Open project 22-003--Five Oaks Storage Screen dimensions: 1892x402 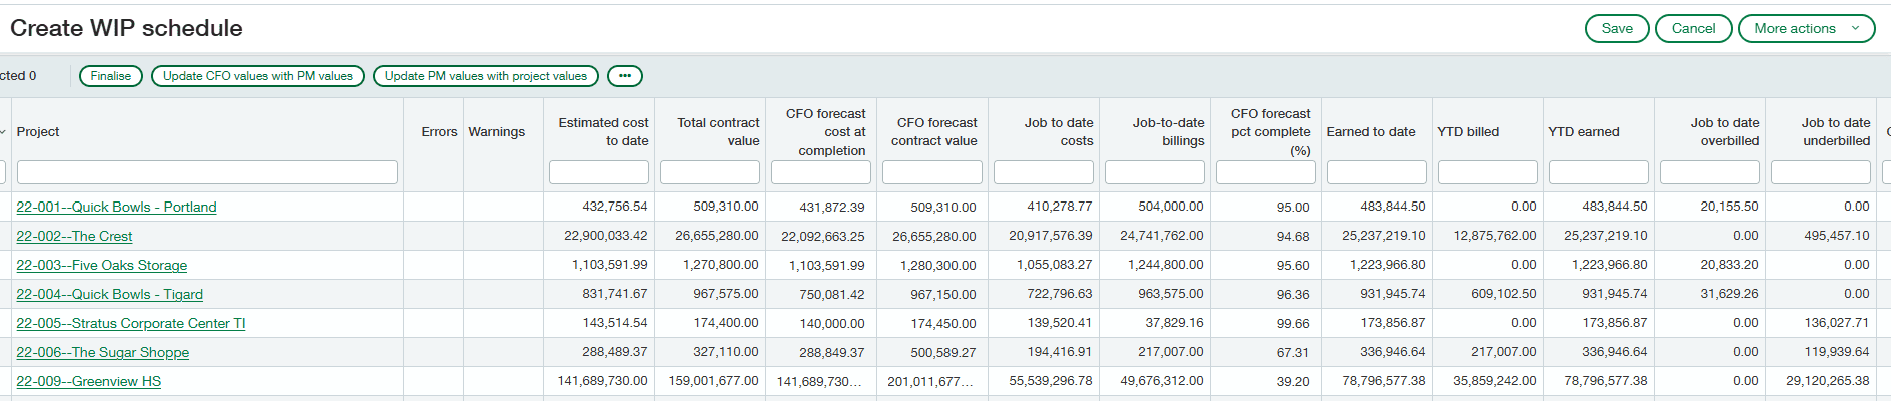(x=102, y=265)
